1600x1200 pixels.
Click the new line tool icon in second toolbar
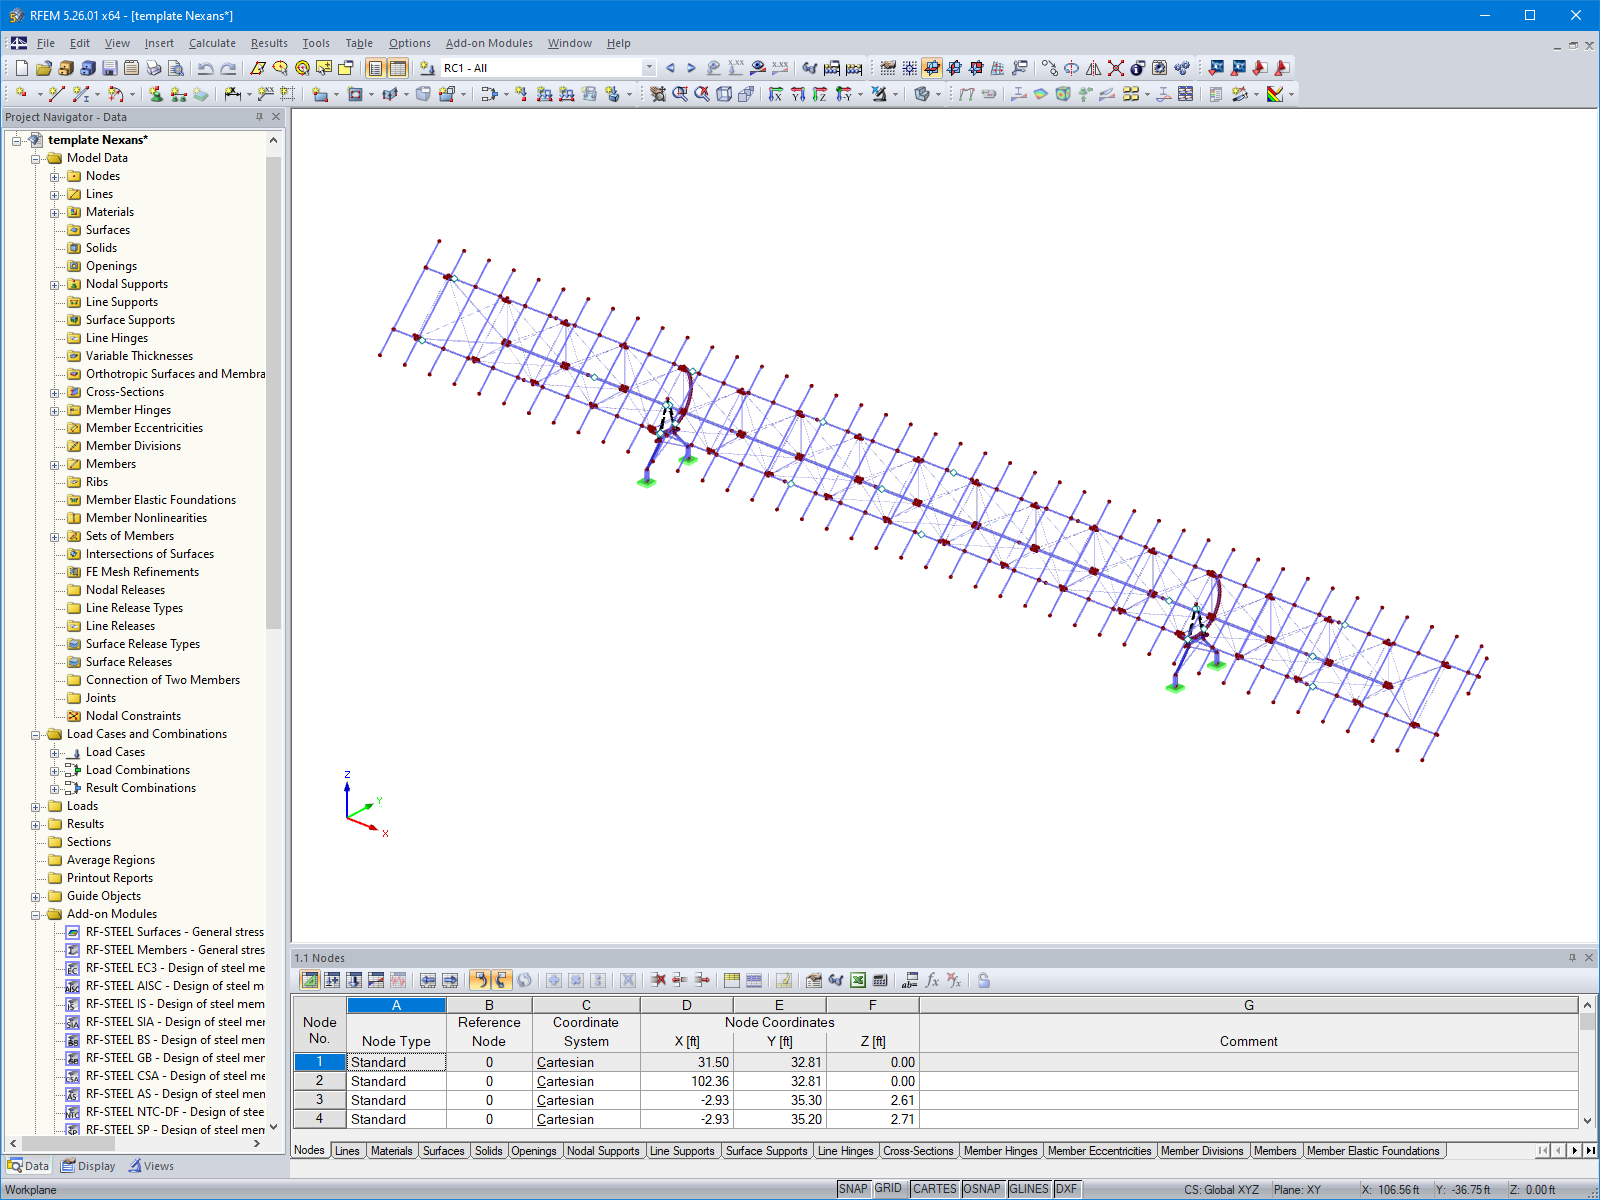click(57, 94)
